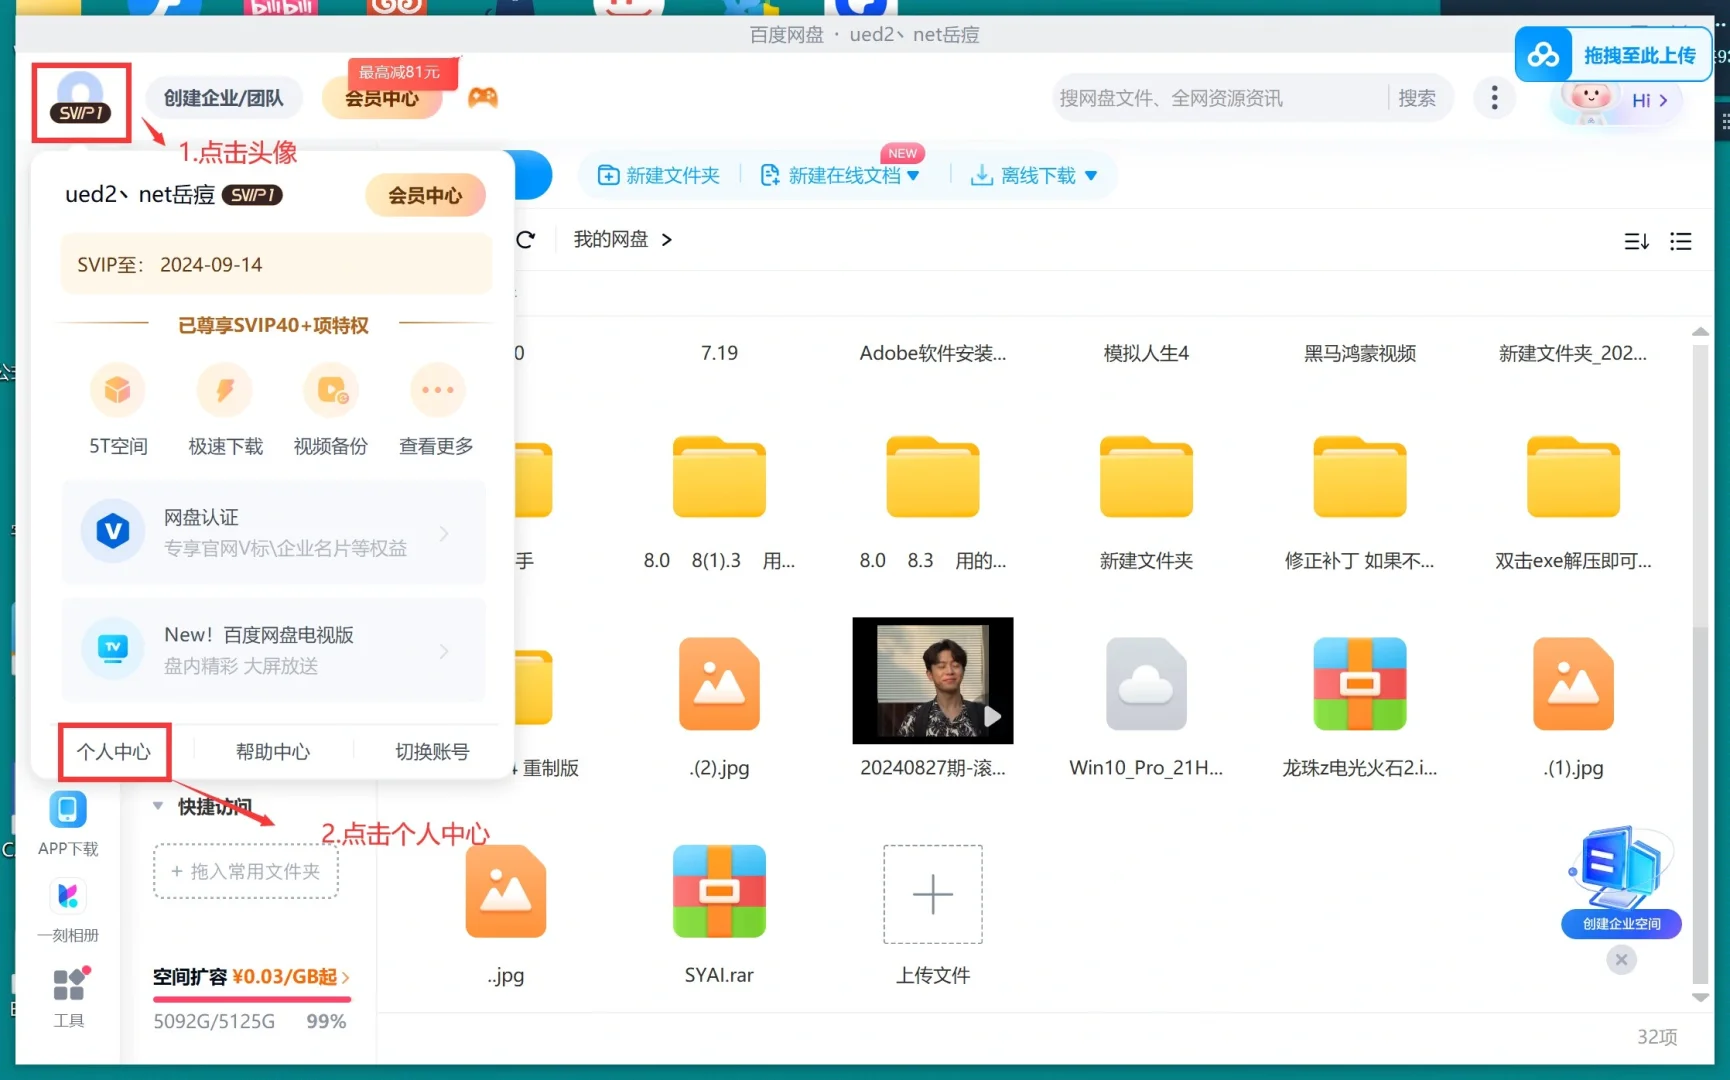Click the game controller icon beside 会员中心

coord(483,97)
